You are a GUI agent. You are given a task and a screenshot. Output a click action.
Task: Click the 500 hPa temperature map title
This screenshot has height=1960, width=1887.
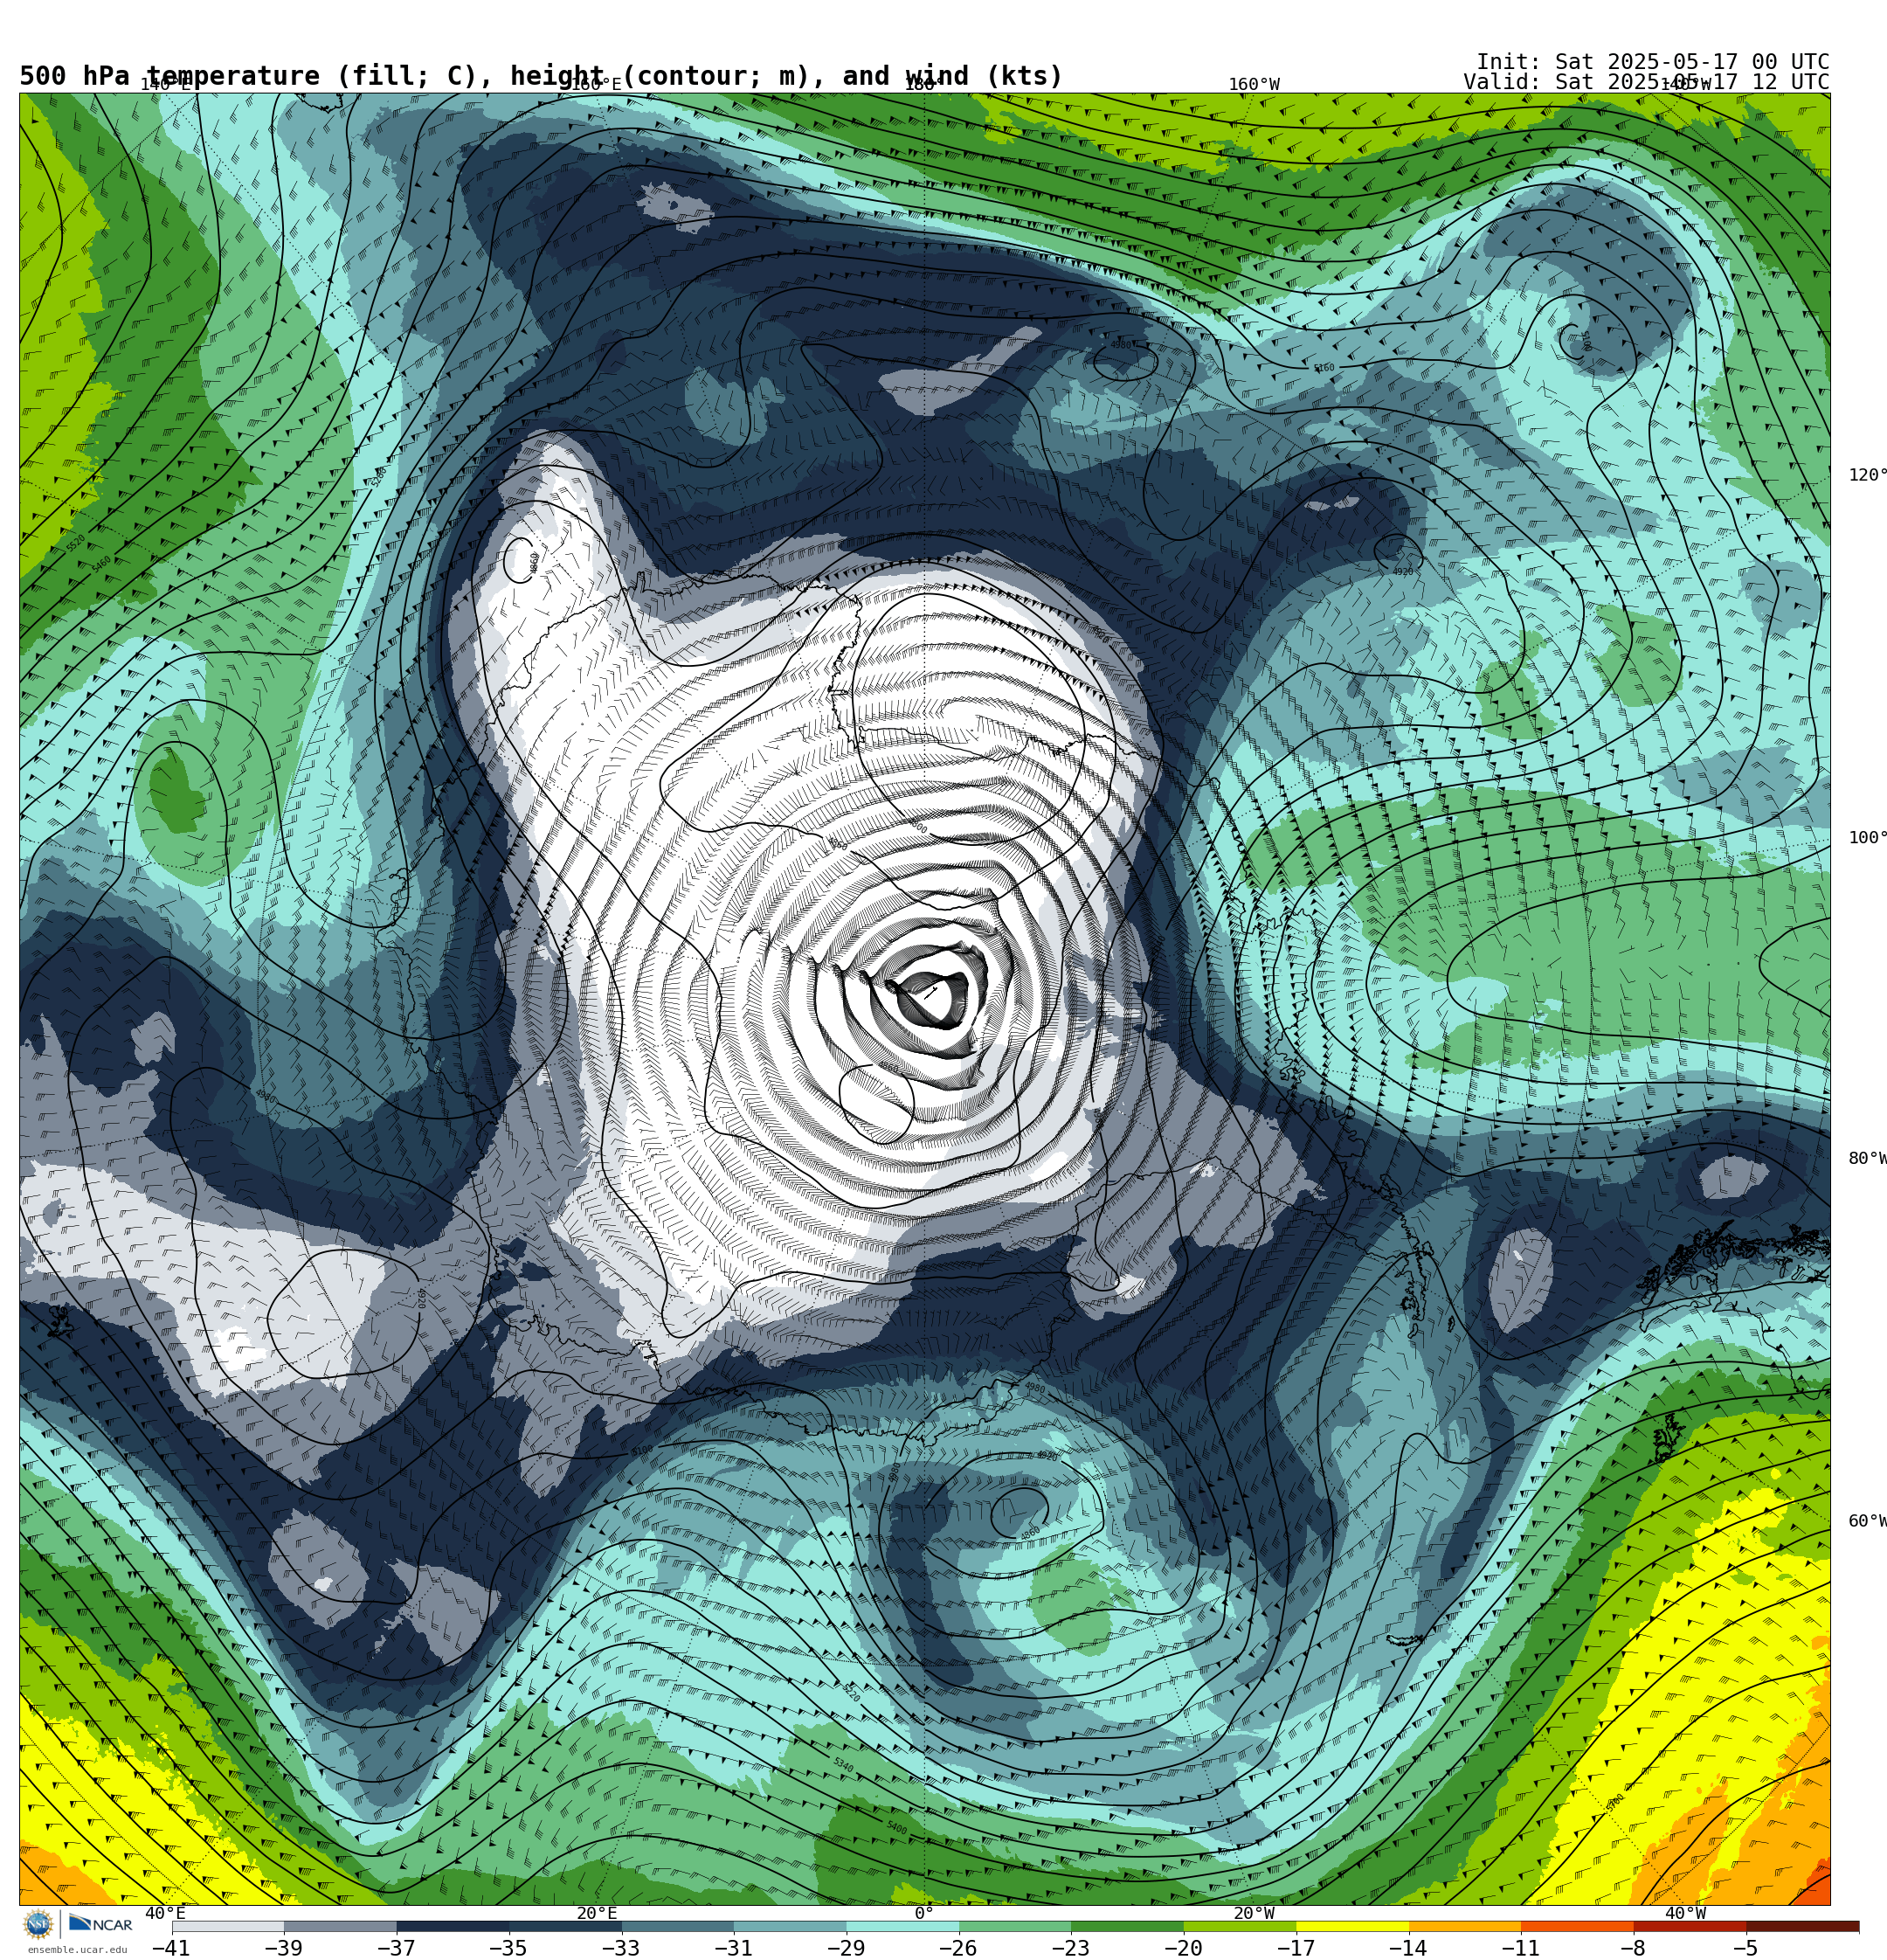541,76
